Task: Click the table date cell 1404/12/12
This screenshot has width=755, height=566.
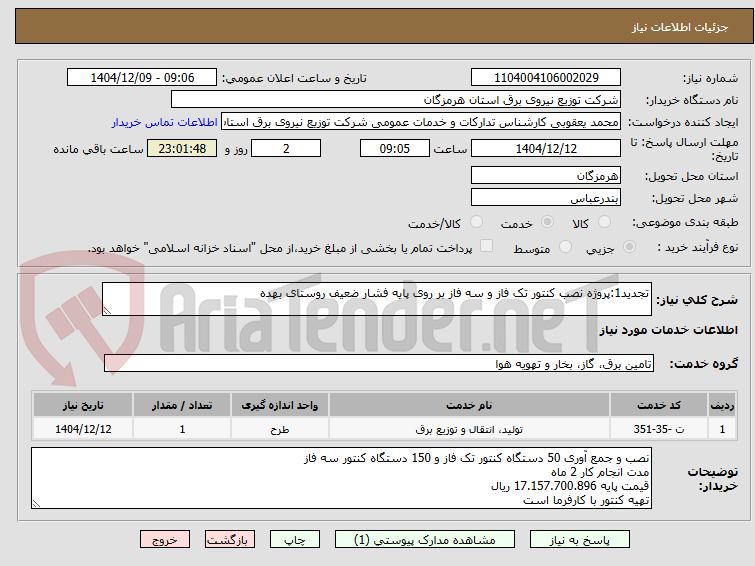Action: (83, 429)
